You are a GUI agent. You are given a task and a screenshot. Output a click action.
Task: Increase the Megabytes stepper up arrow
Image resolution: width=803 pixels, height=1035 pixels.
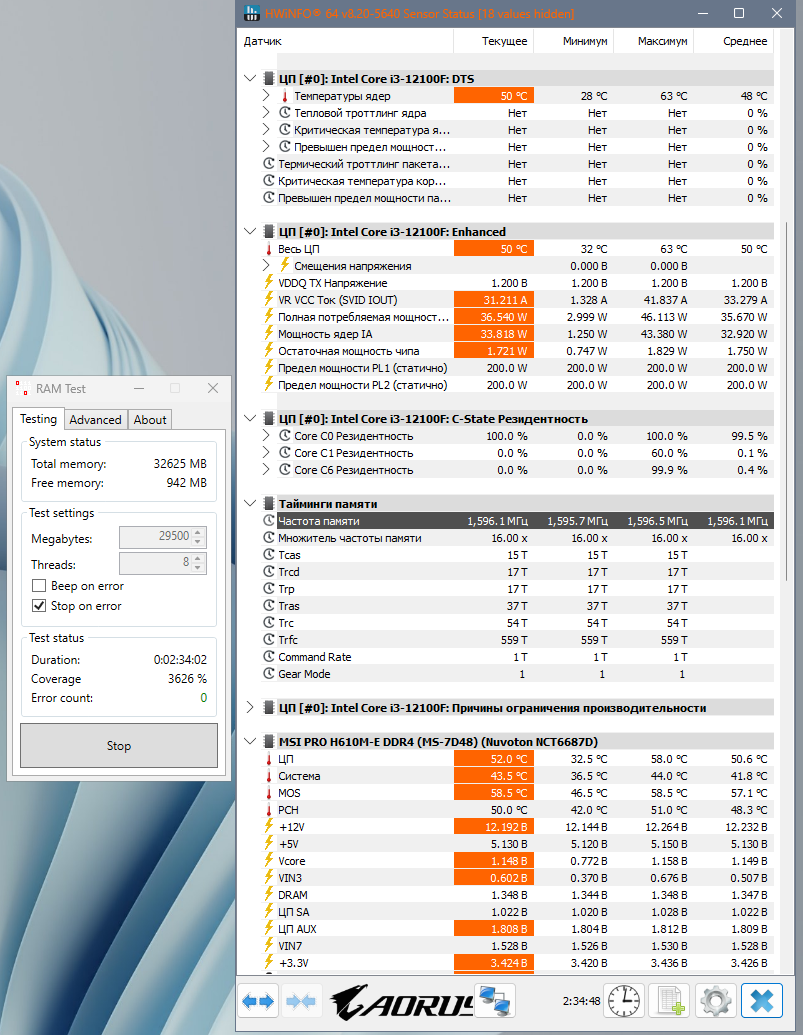pyautogui.click(x=198, y=531)
